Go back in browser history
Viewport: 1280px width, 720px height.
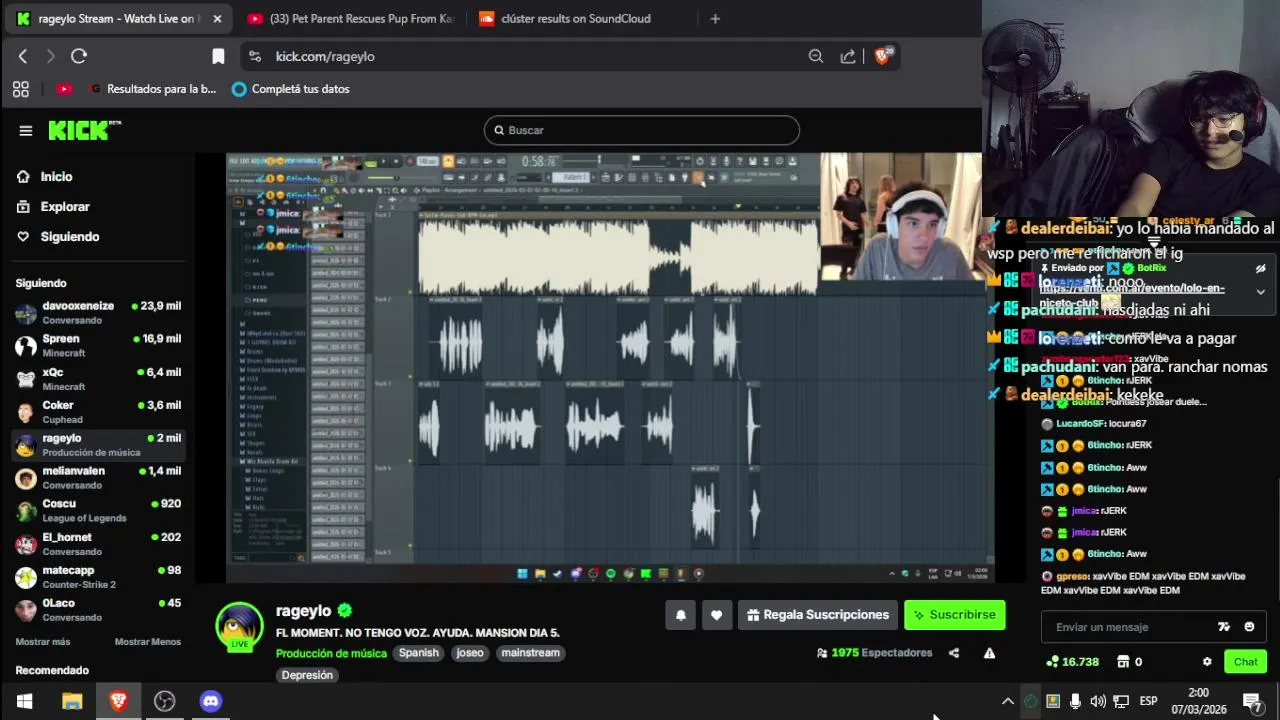[x=23, y=56]
